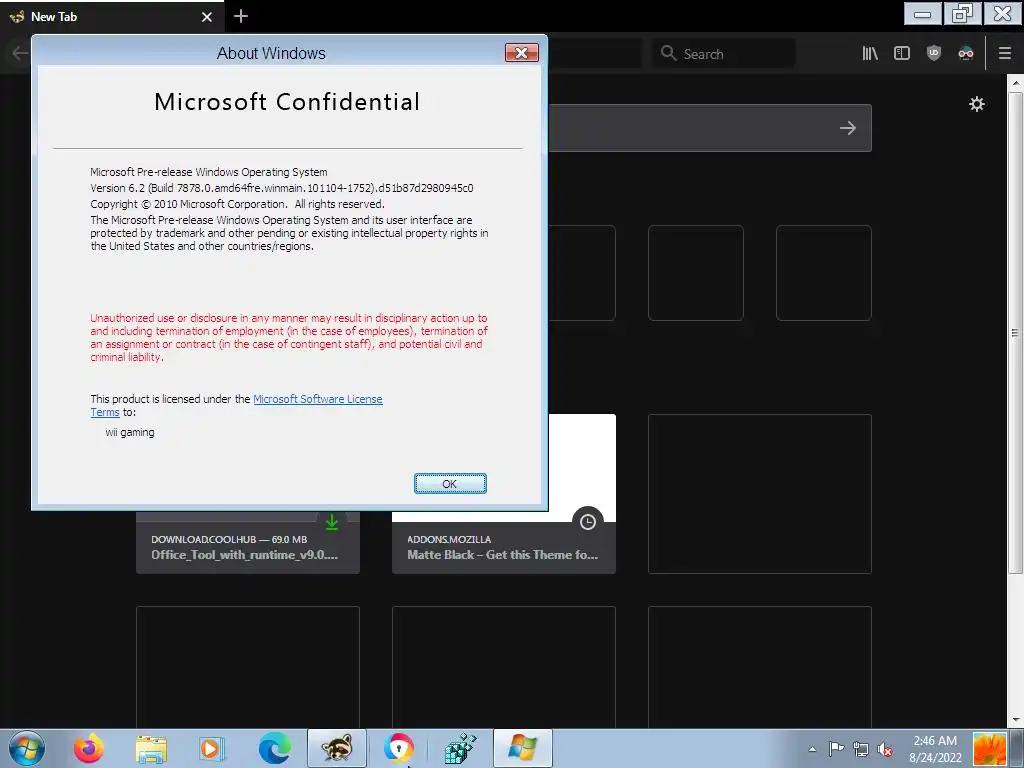The width and height of the screenshot is (1024, 768).
Task: Open the blue cubes taskbar icon
Action: (460, 748)
